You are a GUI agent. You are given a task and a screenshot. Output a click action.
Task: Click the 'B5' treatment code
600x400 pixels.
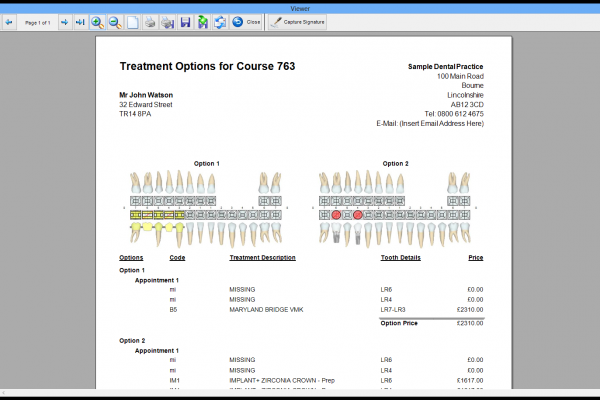173,309
